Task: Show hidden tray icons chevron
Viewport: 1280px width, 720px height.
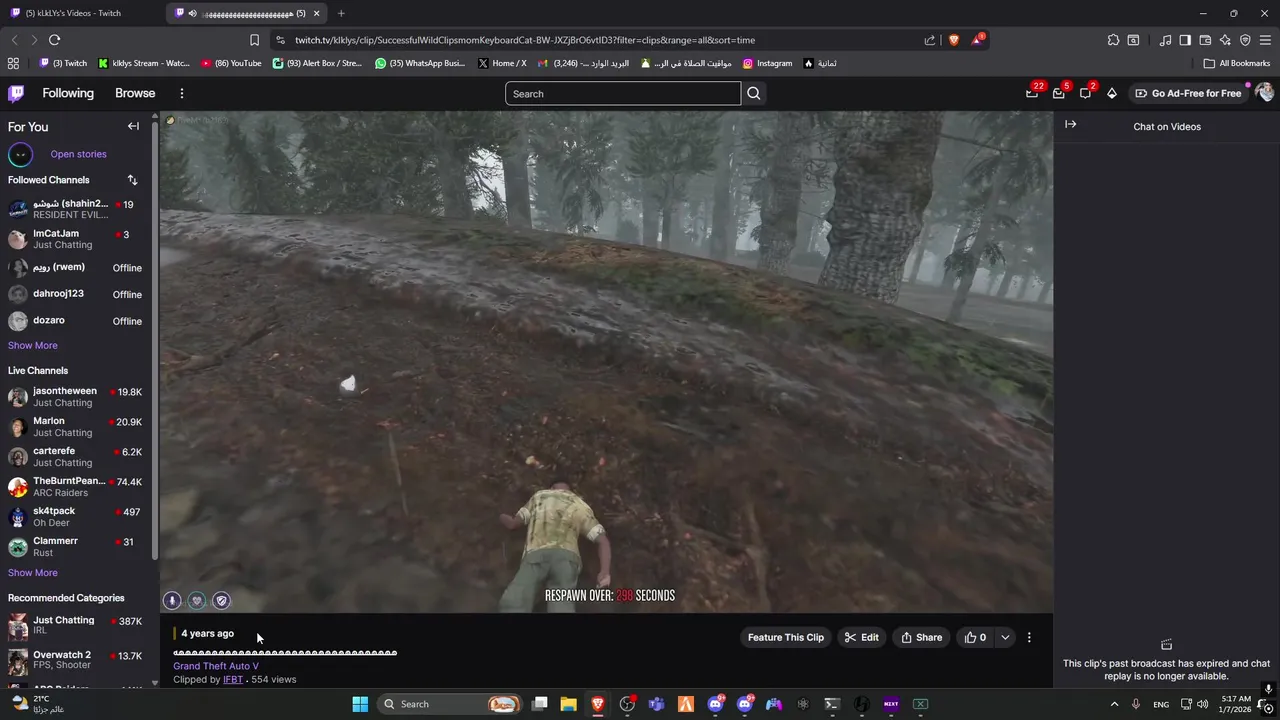Action: [x=1114, y=704]
